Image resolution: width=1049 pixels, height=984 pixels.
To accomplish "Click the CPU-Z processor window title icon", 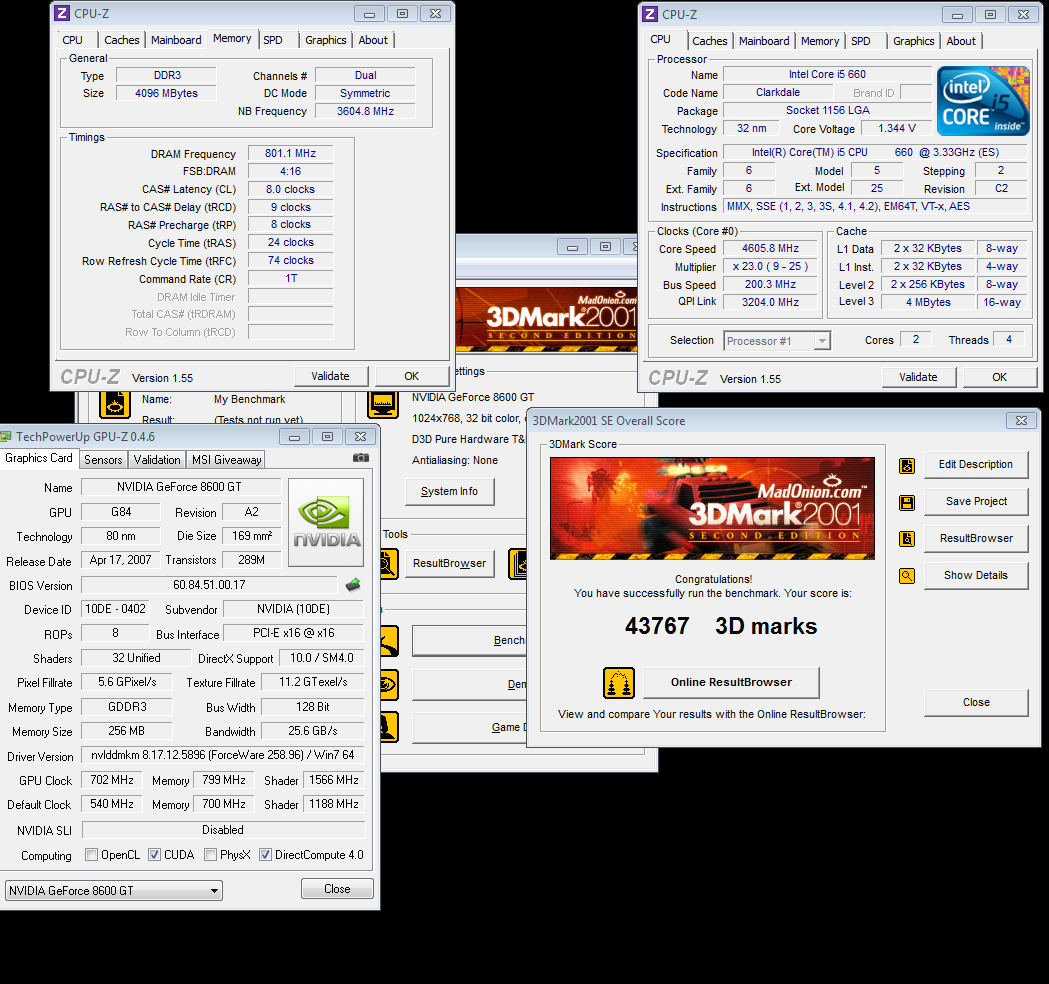I will coord(650,14).
